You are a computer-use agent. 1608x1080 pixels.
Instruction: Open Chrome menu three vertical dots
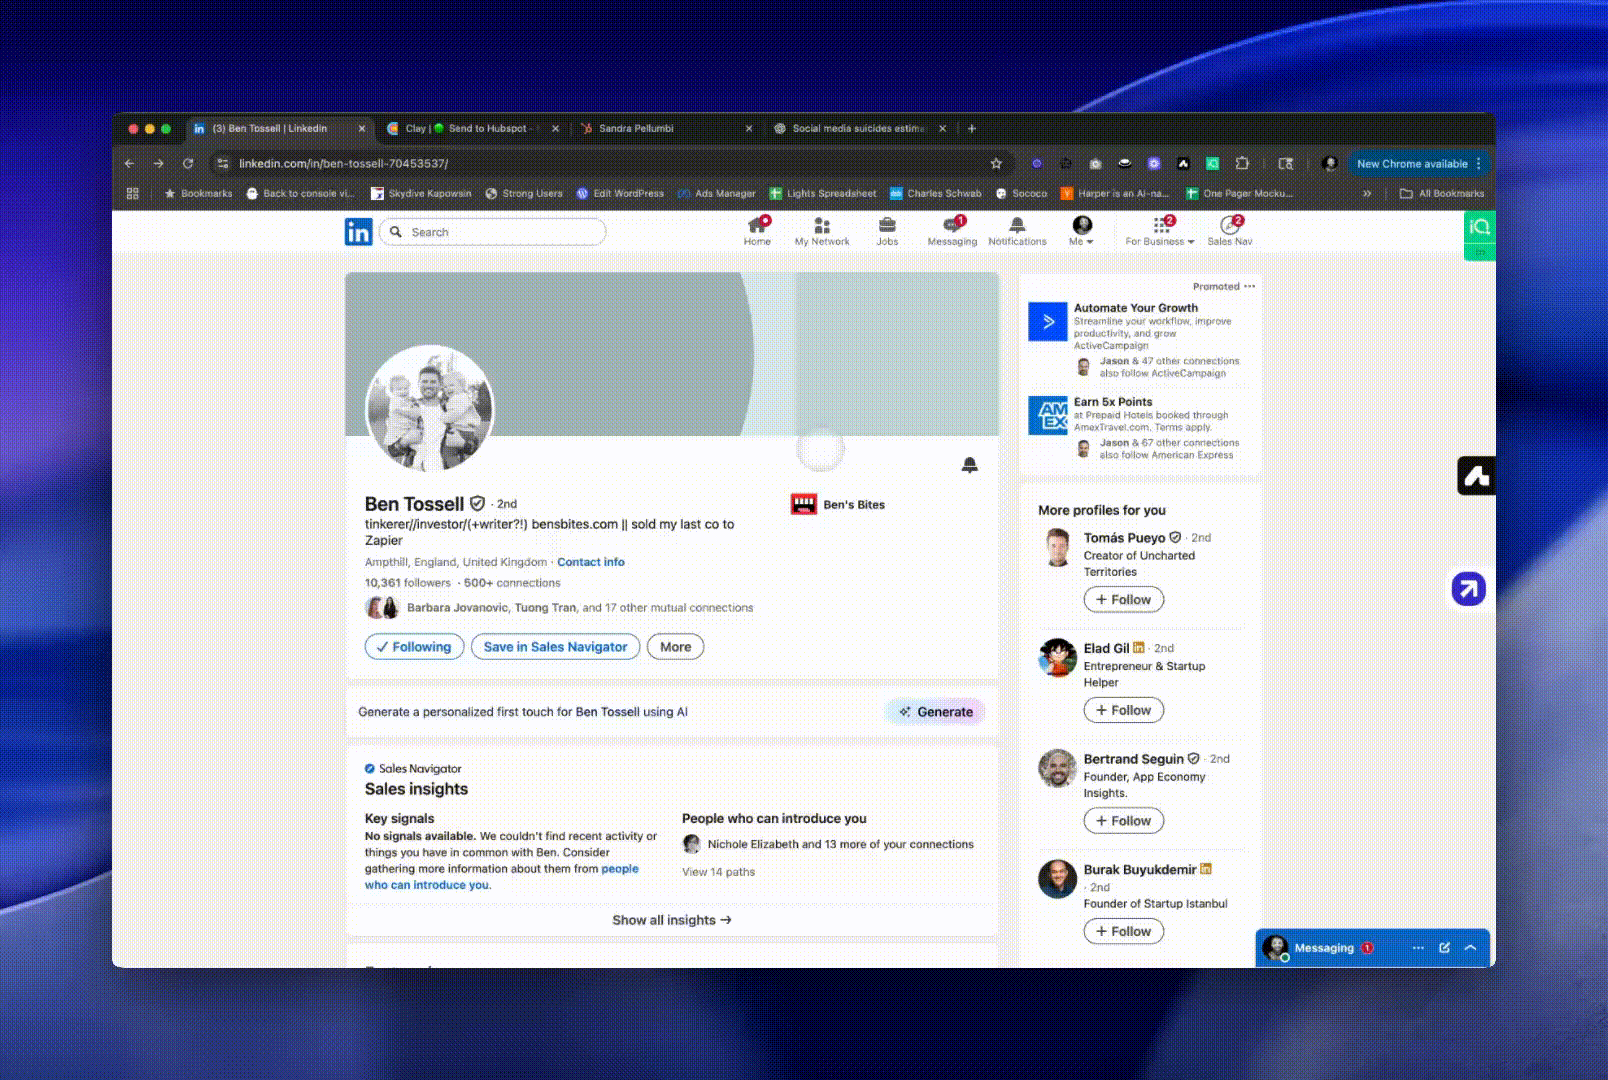click(1478, 163)
